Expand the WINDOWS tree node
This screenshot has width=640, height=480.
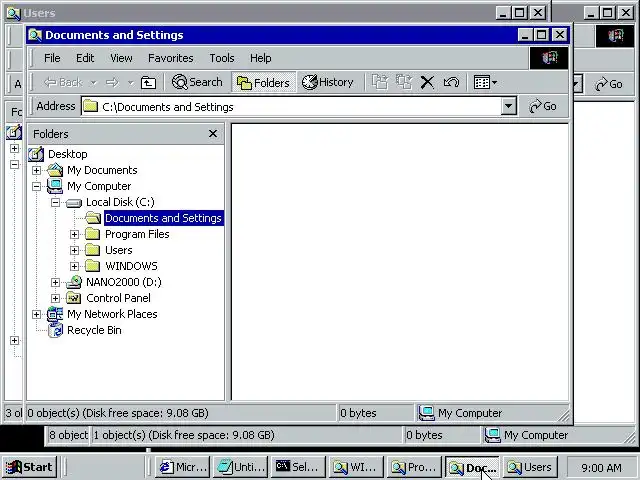[x=74, y=267]
